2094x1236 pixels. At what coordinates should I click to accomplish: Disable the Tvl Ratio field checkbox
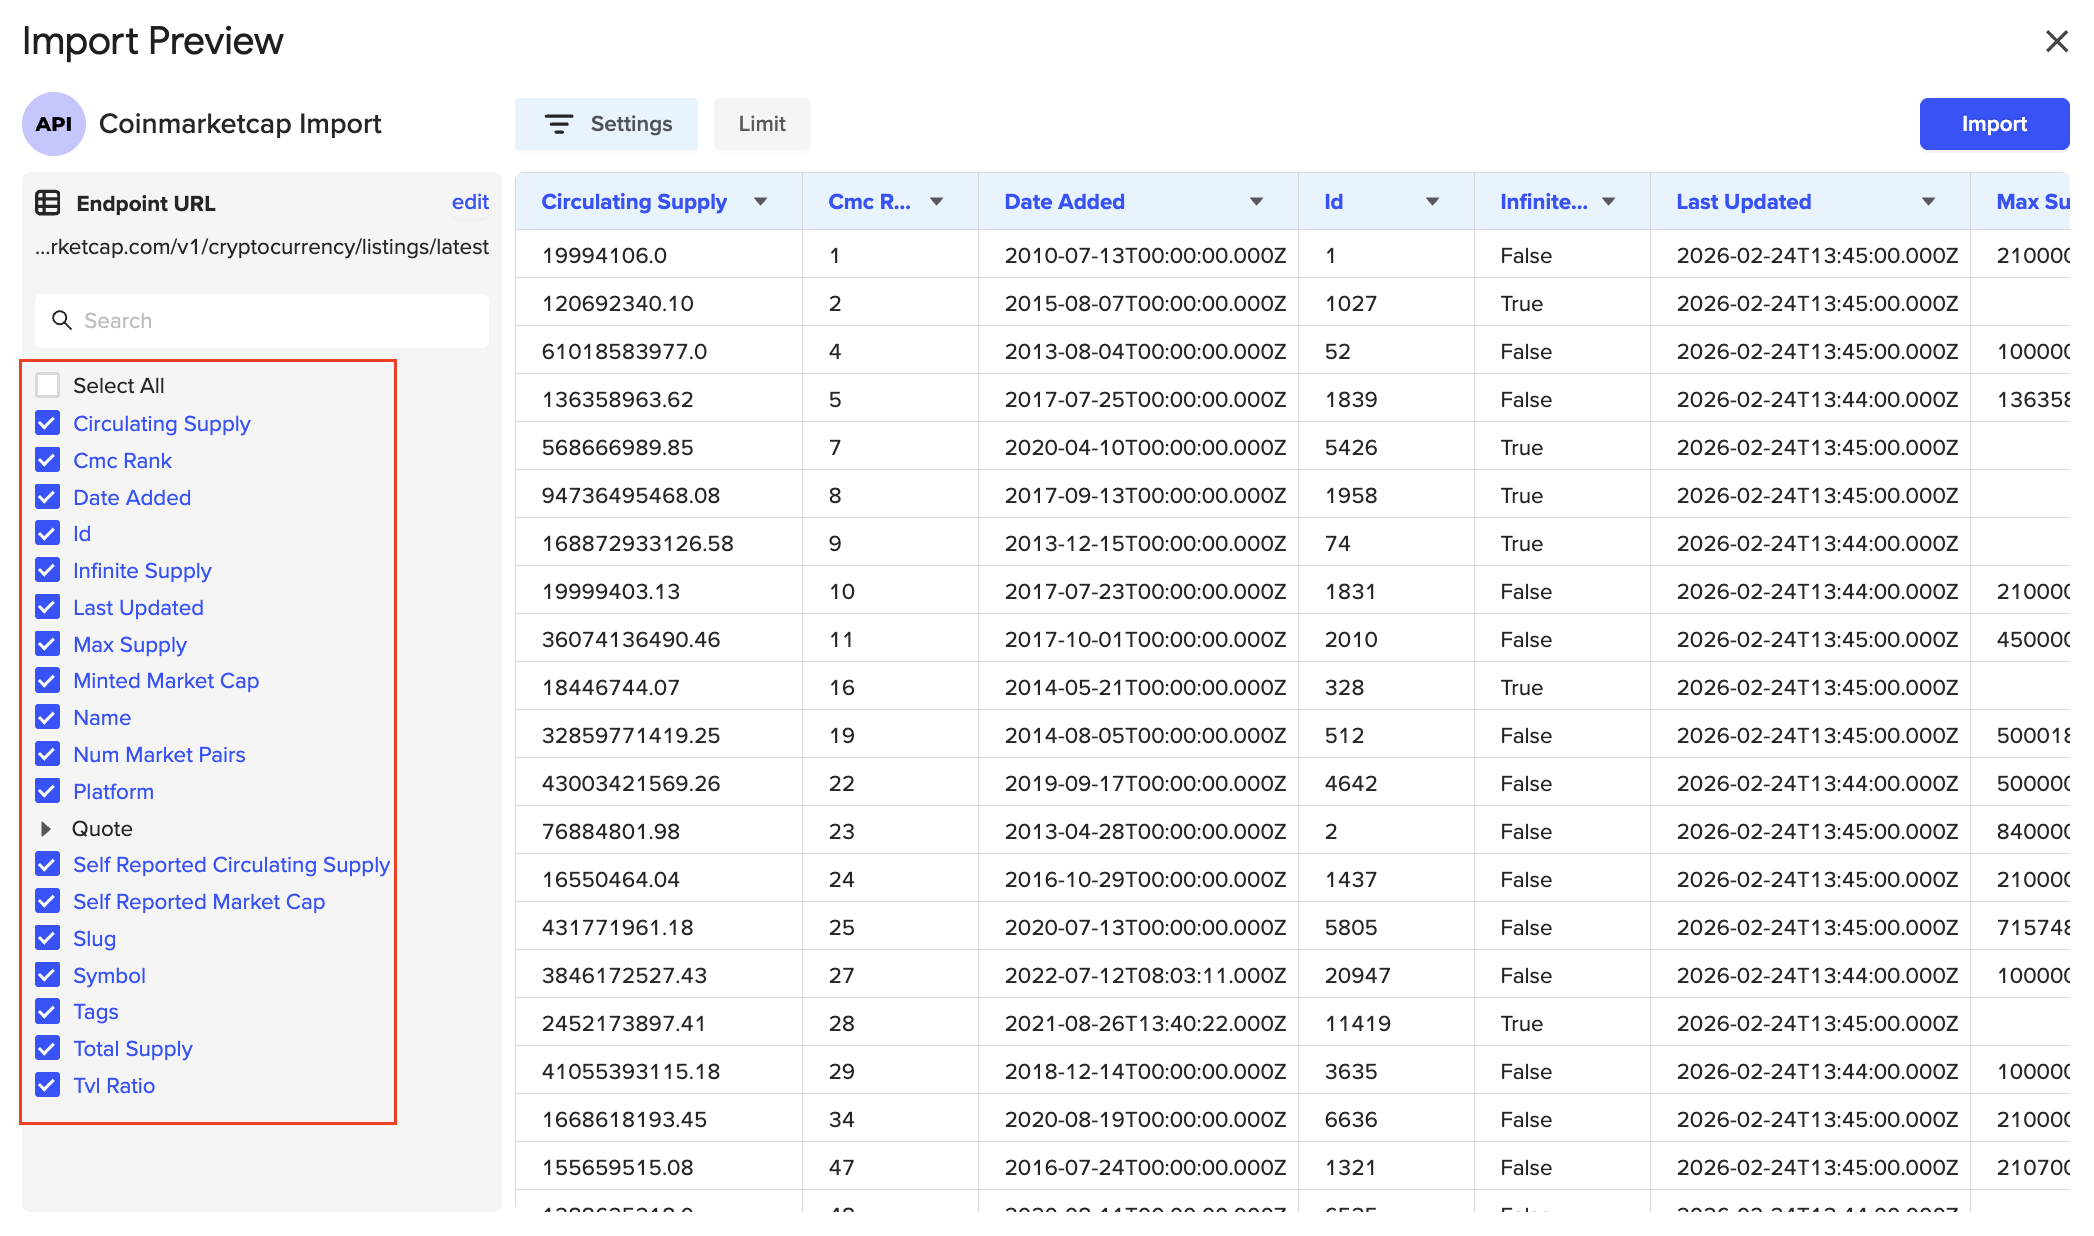pyautogui.click(x=47, y=1085)
